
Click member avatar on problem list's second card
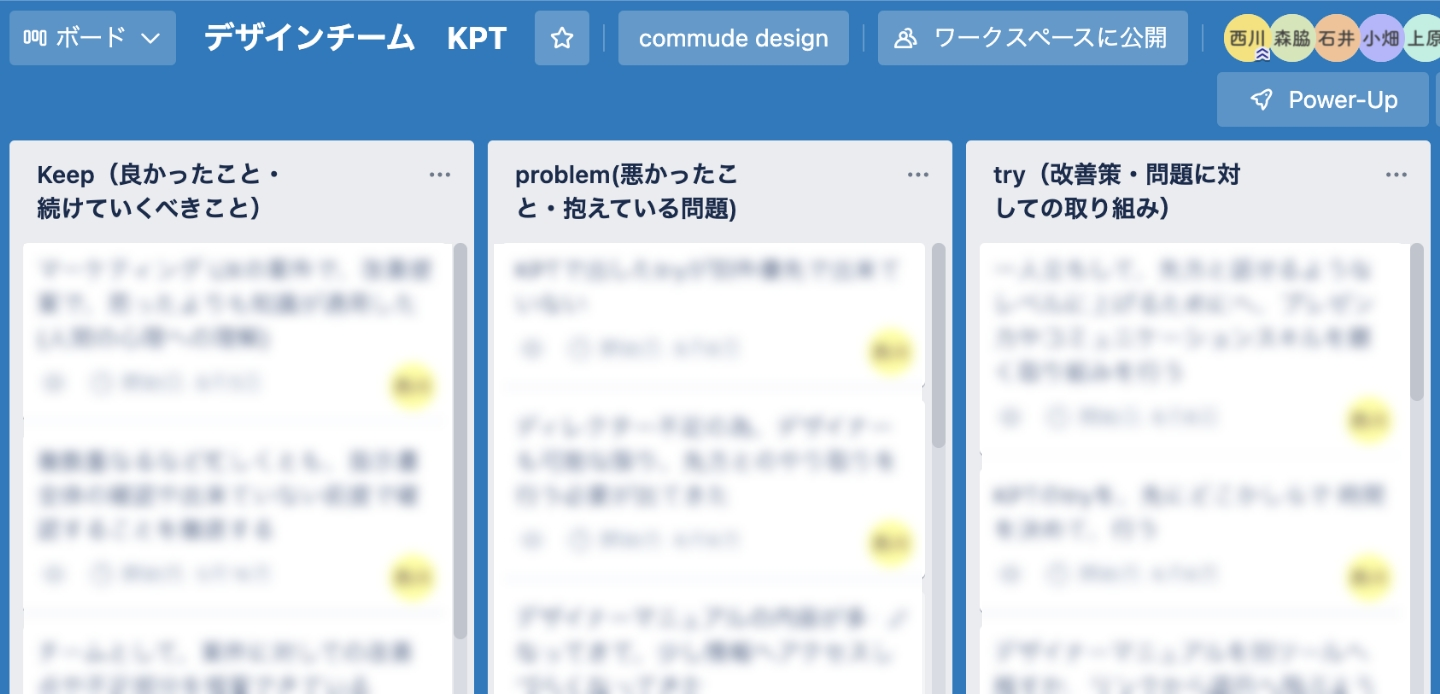click(x=890, y=542)
